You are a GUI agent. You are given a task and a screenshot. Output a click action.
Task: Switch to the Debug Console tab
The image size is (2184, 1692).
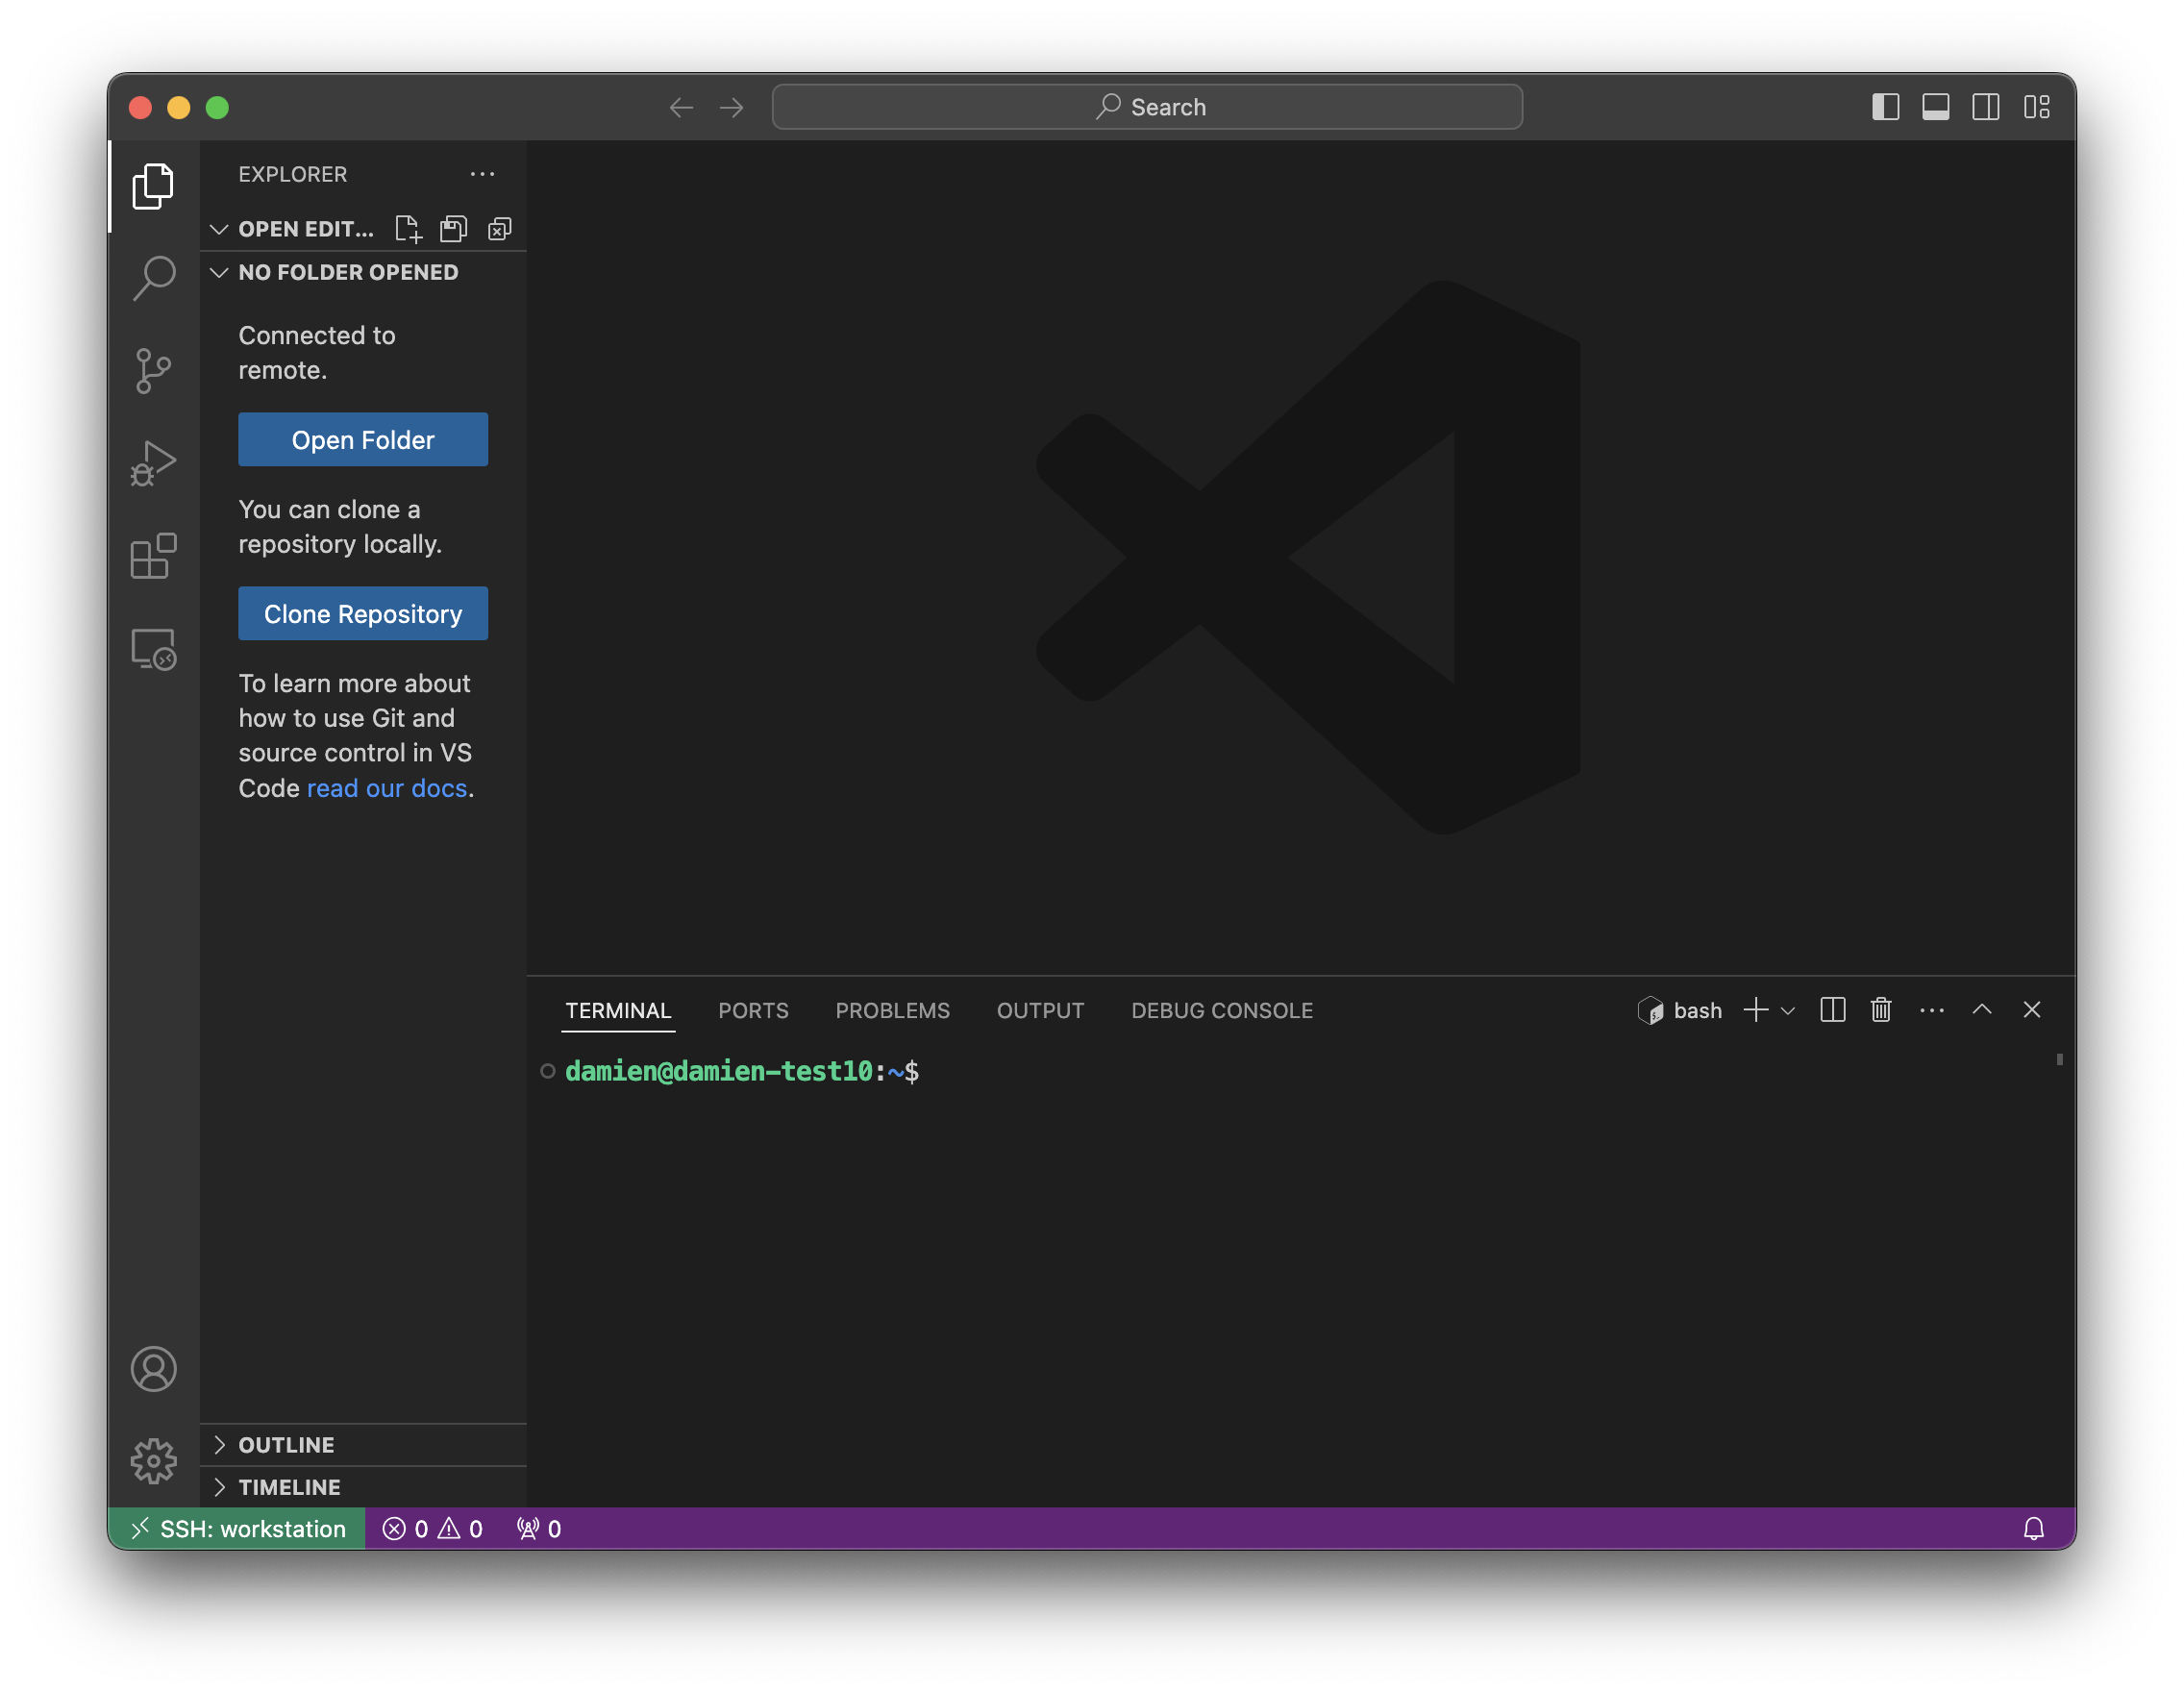pyautogui.click(x=1221, y=1011)
